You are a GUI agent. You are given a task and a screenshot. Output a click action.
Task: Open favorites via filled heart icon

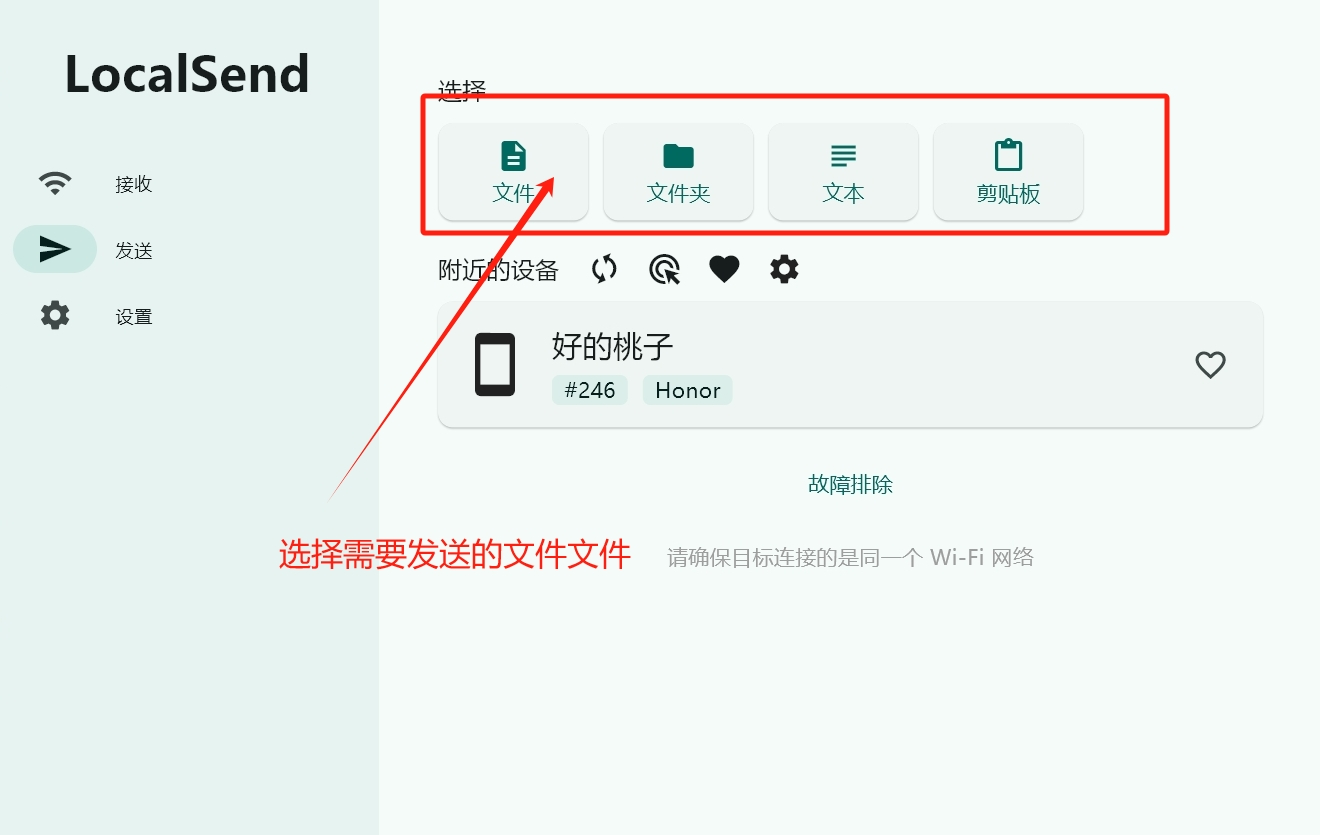(724, 269)
